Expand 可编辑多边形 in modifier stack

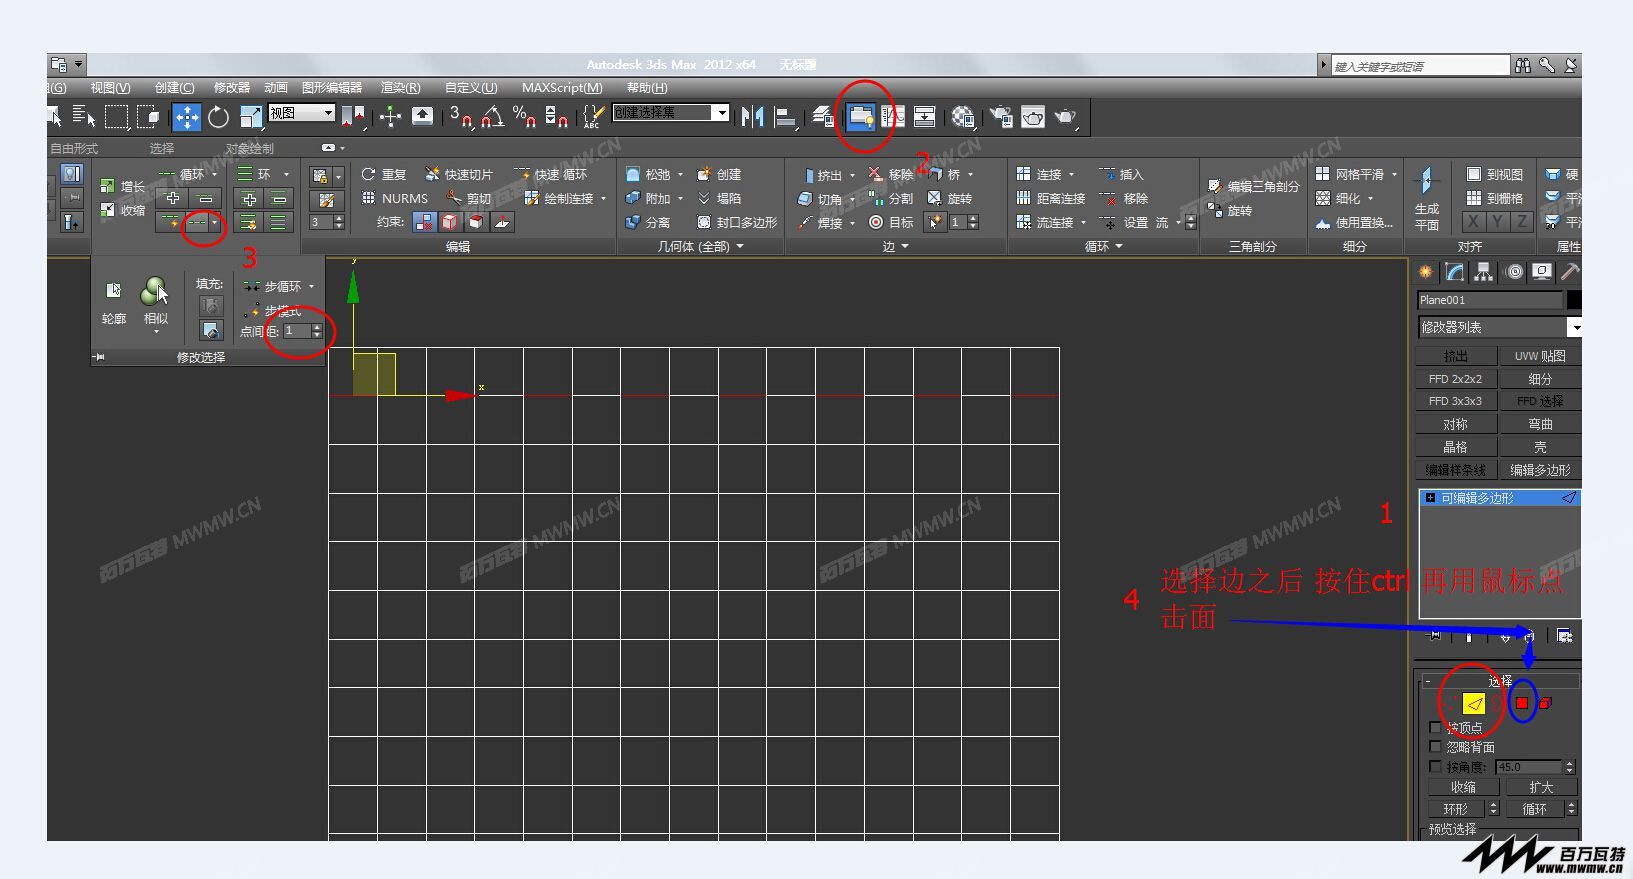point(1431,497)
